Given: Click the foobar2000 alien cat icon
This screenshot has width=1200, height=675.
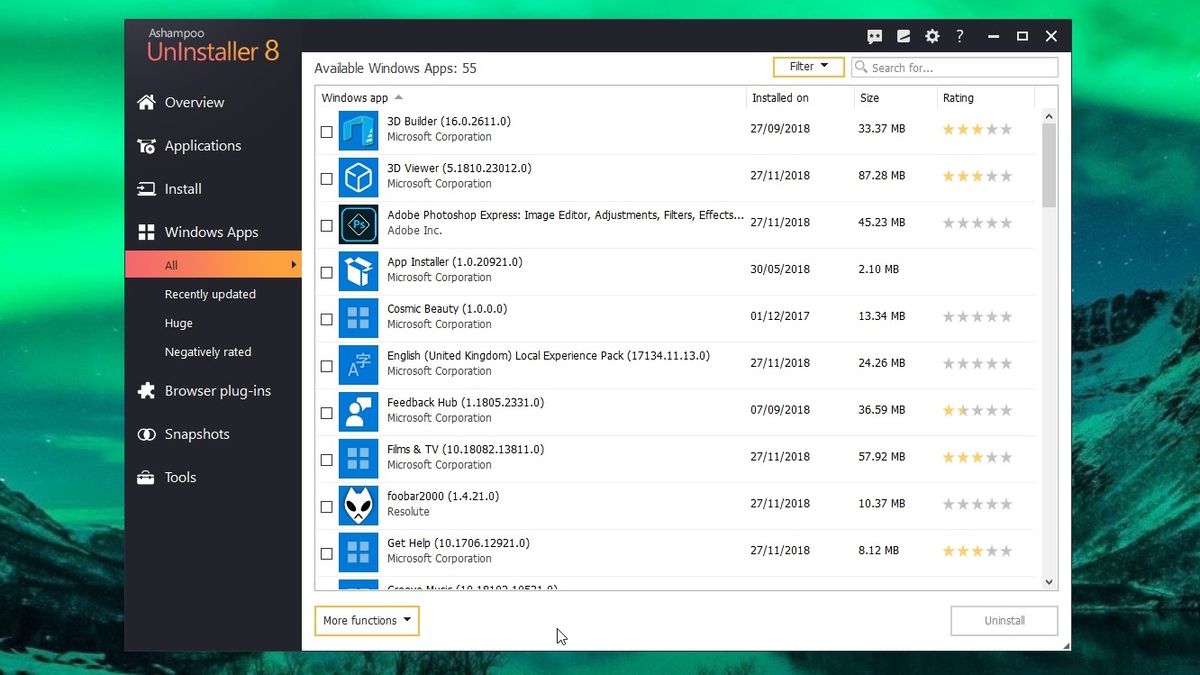Looking at the screenshot, I should 358,506.
